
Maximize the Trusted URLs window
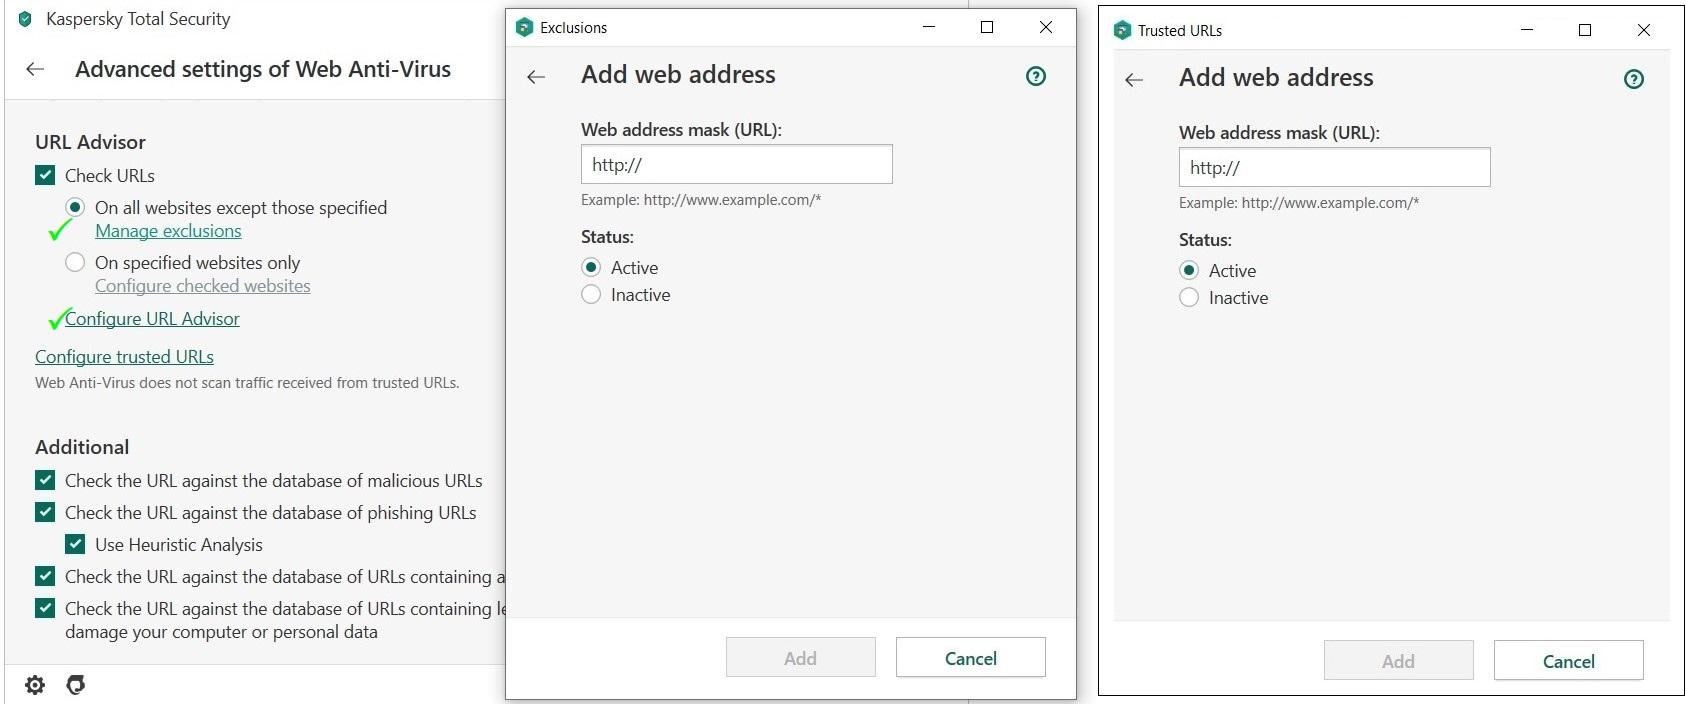1585,30
